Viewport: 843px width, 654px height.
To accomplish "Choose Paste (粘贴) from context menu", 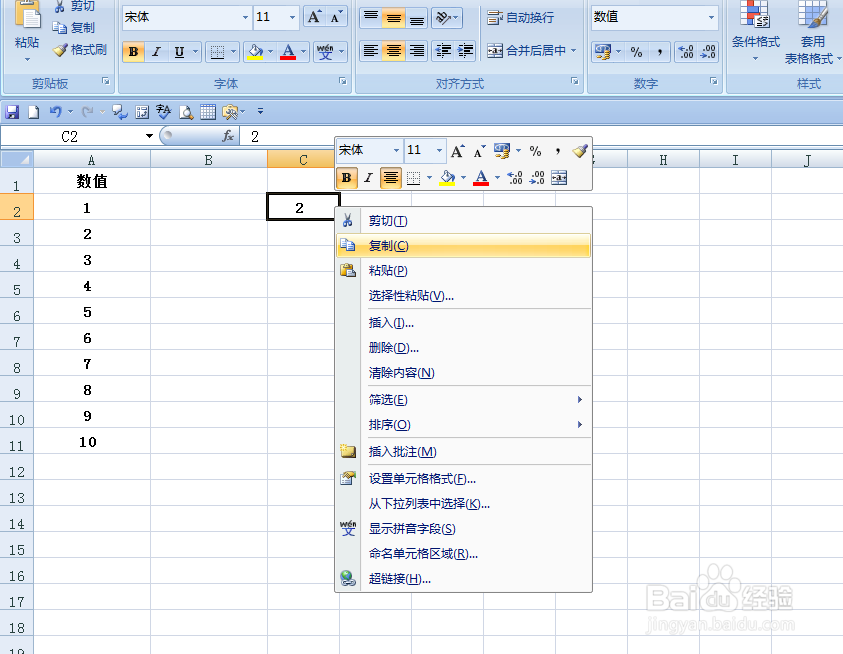I will click(463, 271).
